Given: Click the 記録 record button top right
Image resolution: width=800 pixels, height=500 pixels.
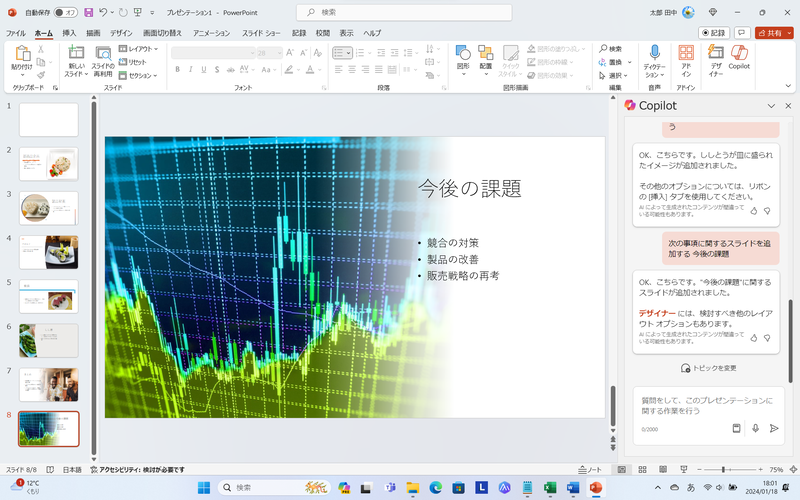Looking at the screenshot, I should point(714,33).
